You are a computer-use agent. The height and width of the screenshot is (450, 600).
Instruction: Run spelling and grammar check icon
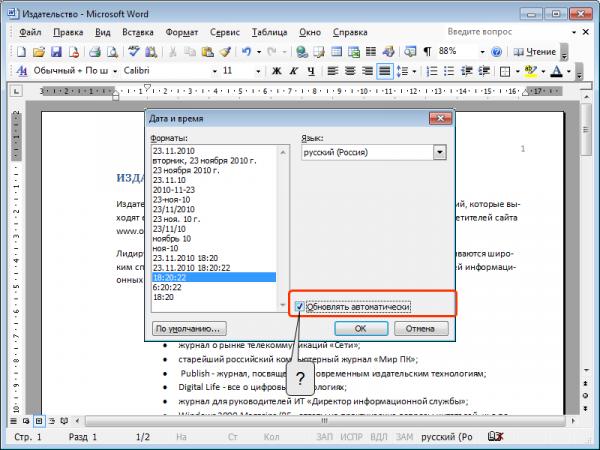134,52
